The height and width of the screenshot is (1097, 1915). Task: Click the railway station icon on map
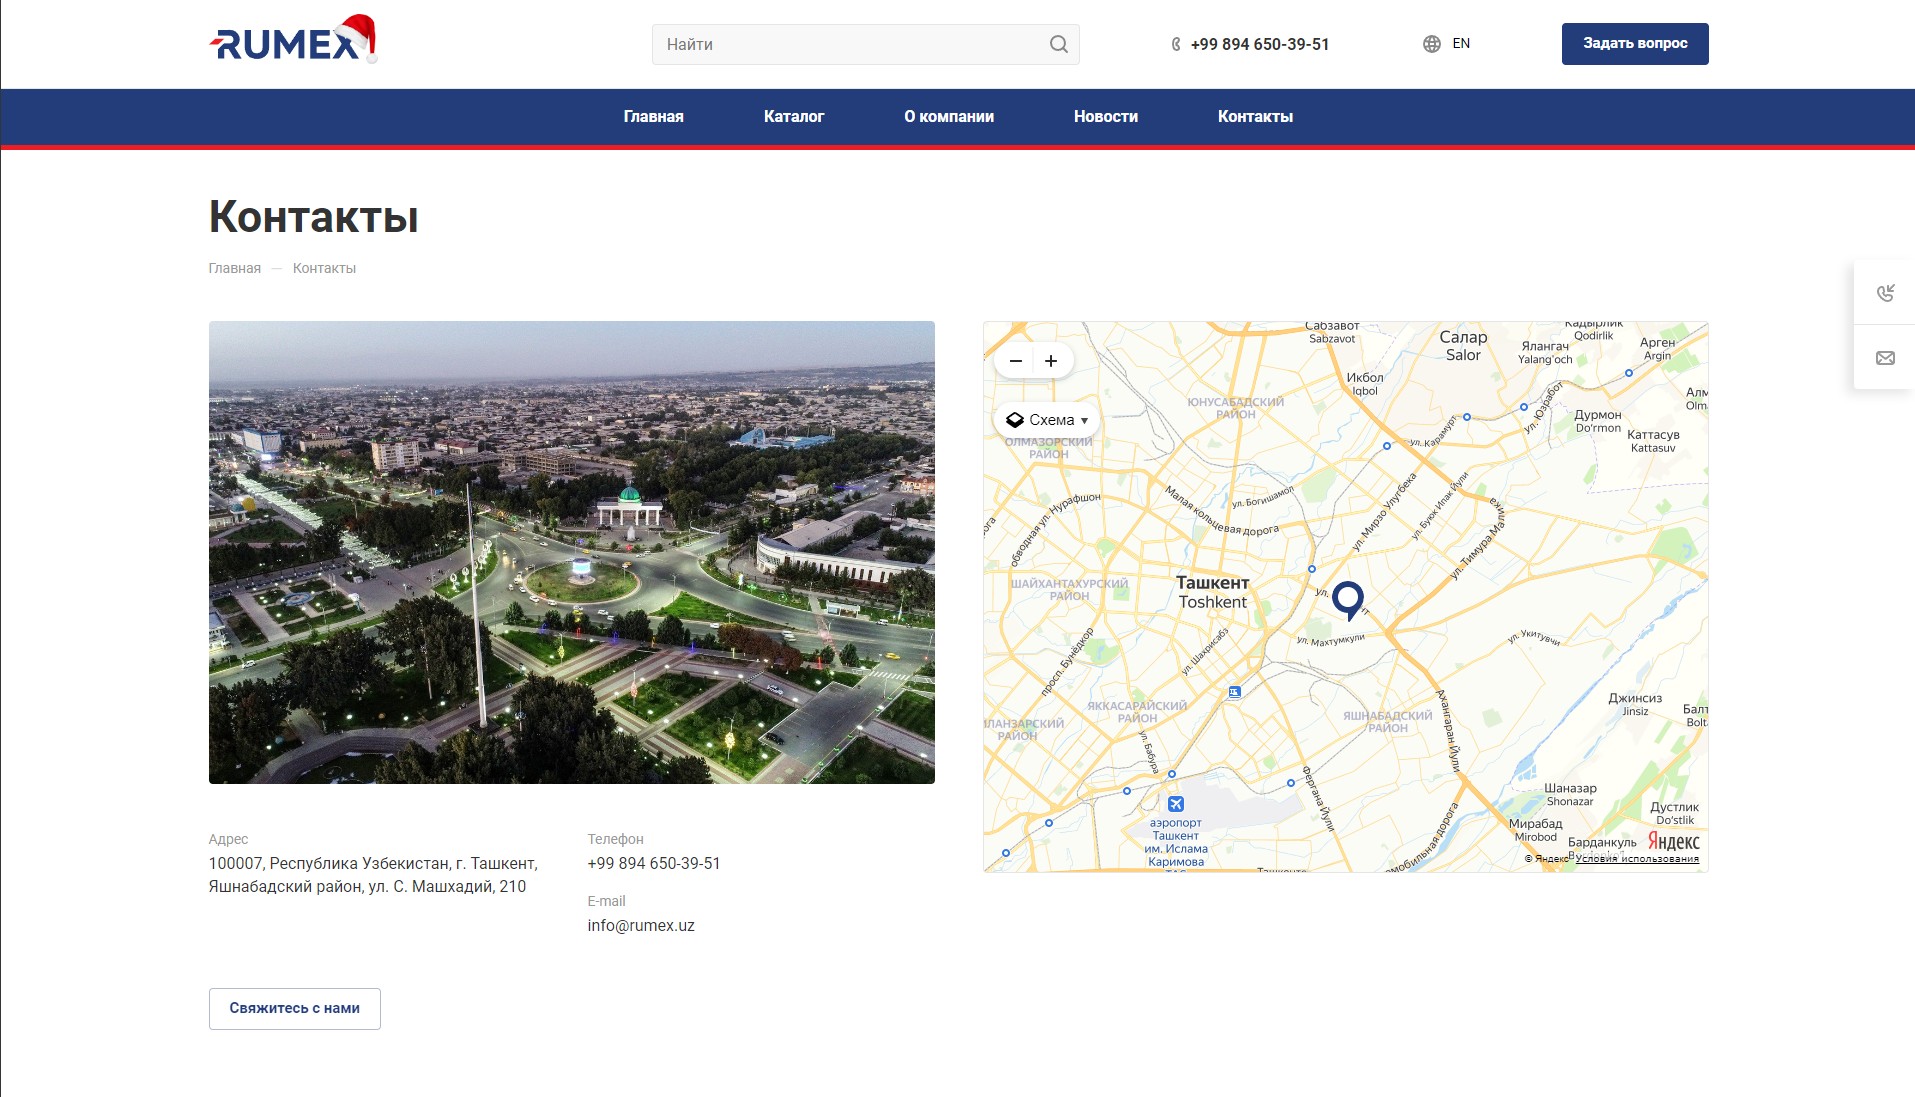(1235, 692)
